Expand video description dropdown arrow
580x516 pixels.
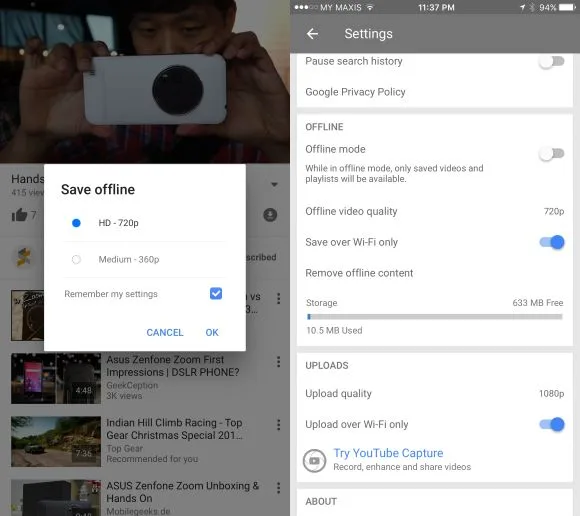coord(274,184)
